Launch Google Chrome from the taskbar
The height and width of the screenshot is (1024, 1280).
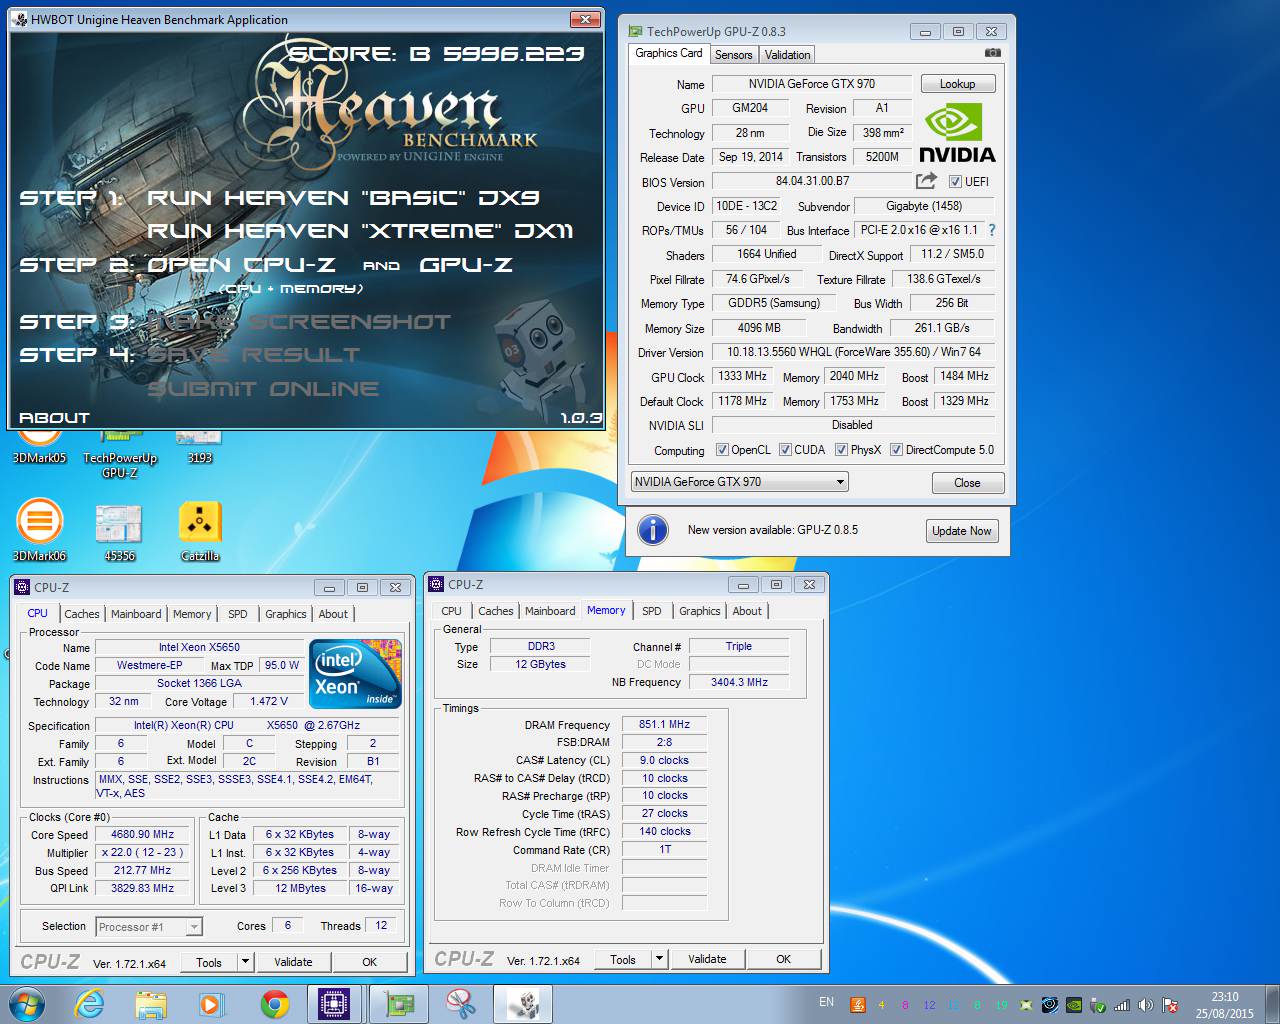pos(274,1004)
